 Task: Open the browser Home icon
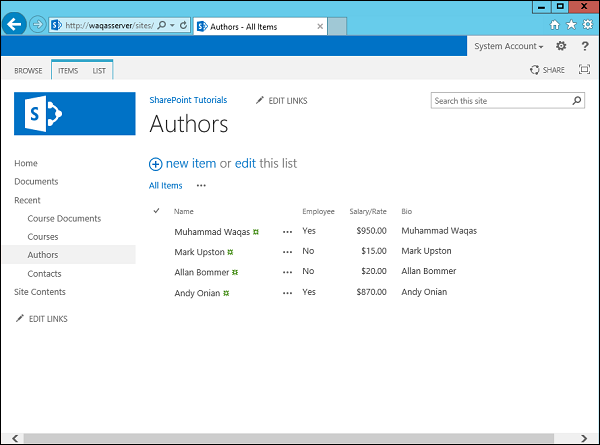555,24
